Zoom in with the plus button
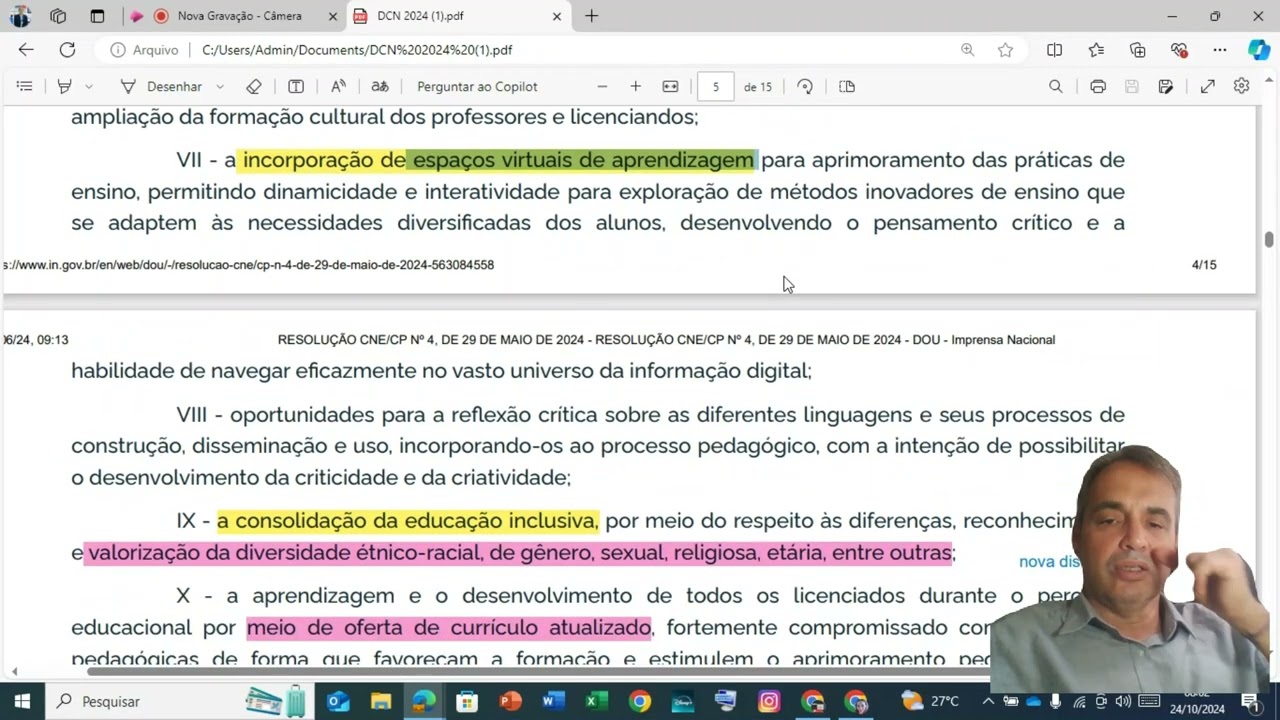This screenshot has height=720, width=1280. pyautogui.click(x=635, y=87)
